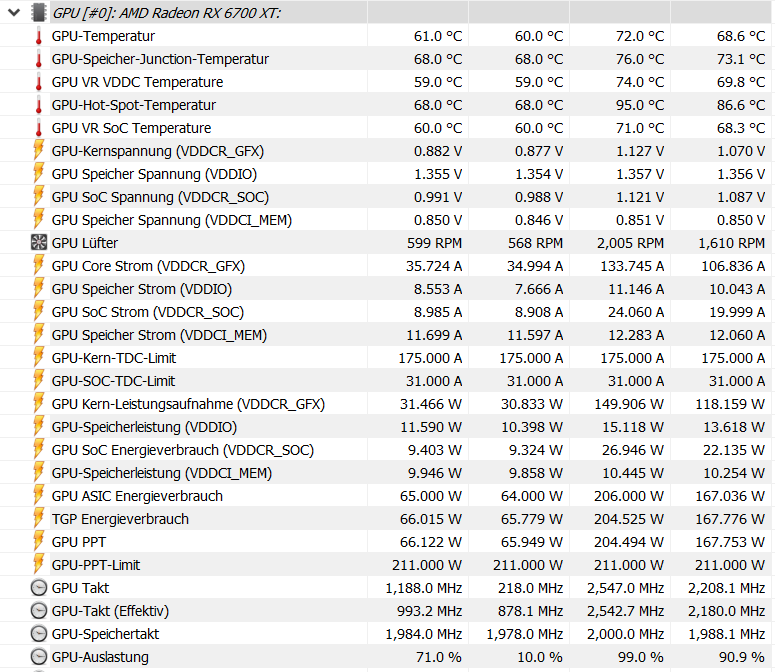Select the TGP Energieverbrauch label

120,519
